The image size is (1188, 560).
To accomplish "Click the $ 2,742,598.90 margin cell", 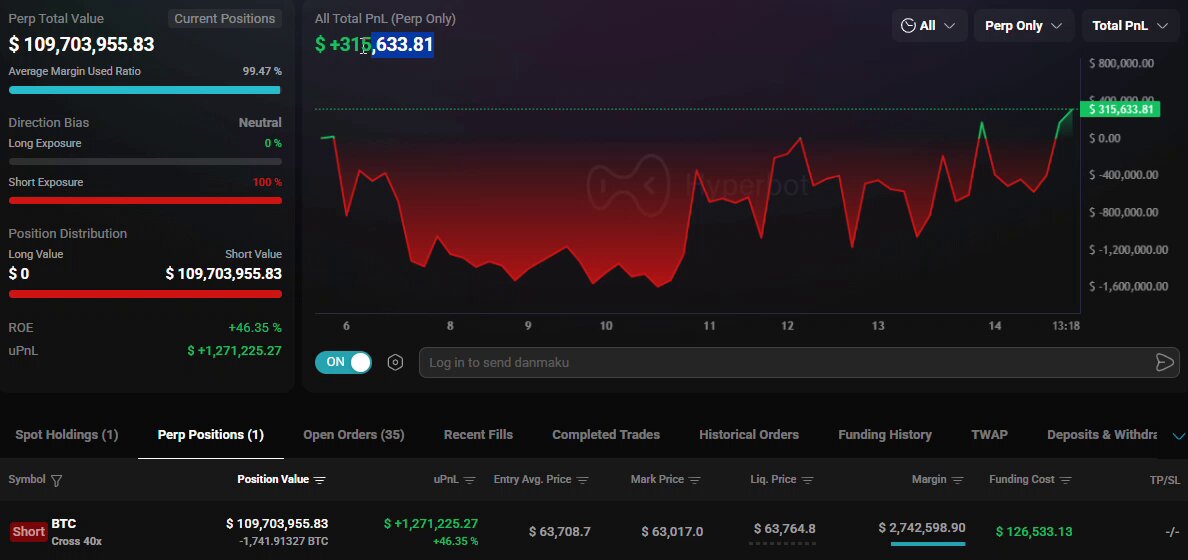I will tap(922, 528).
